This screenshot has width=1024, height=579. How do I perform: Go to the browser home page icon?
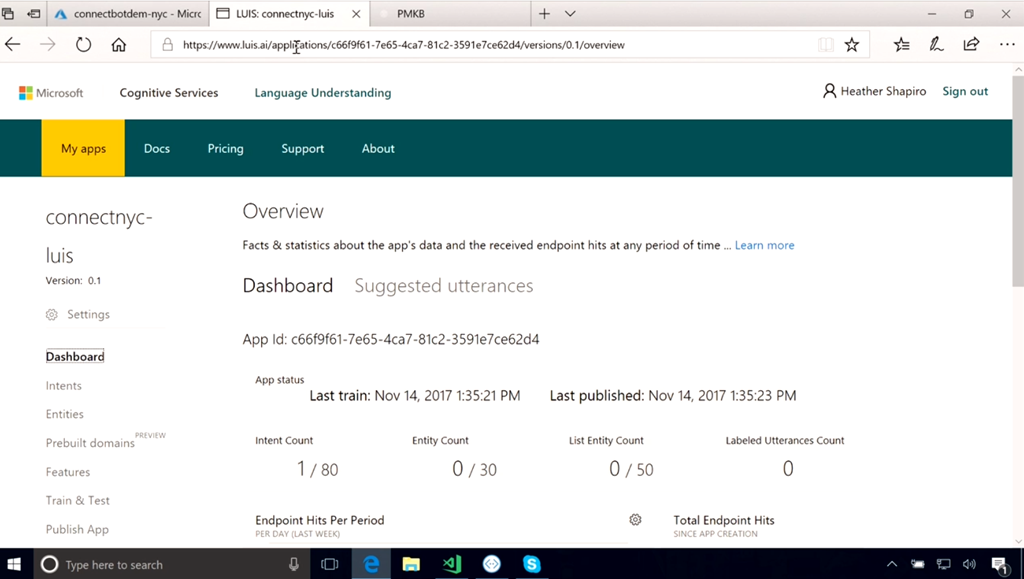pos(118,44)
